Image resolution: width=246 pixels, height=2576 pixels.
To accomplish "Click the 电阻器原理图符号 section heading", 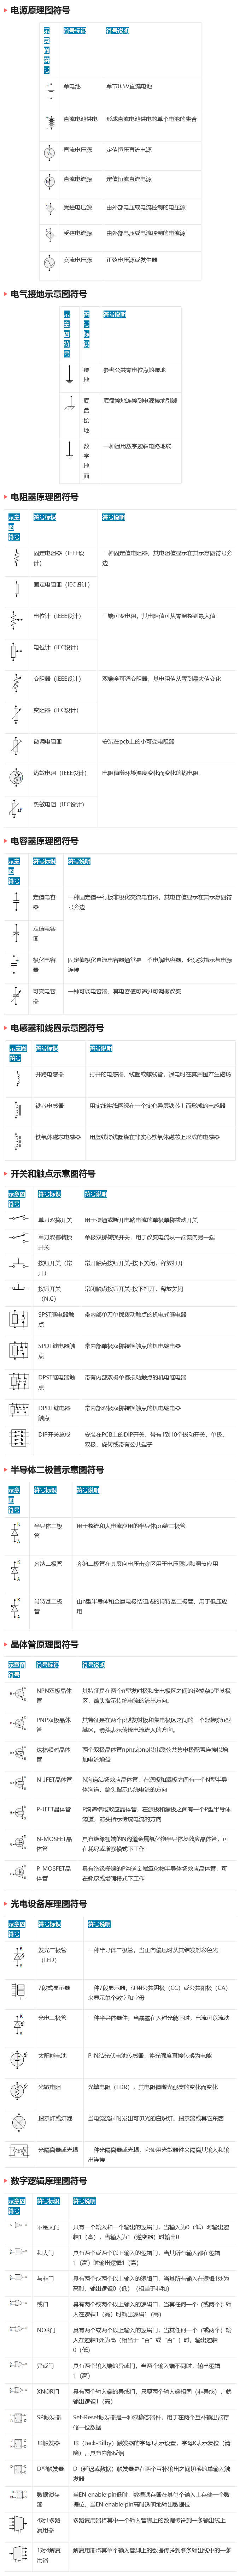I will 45,497.
